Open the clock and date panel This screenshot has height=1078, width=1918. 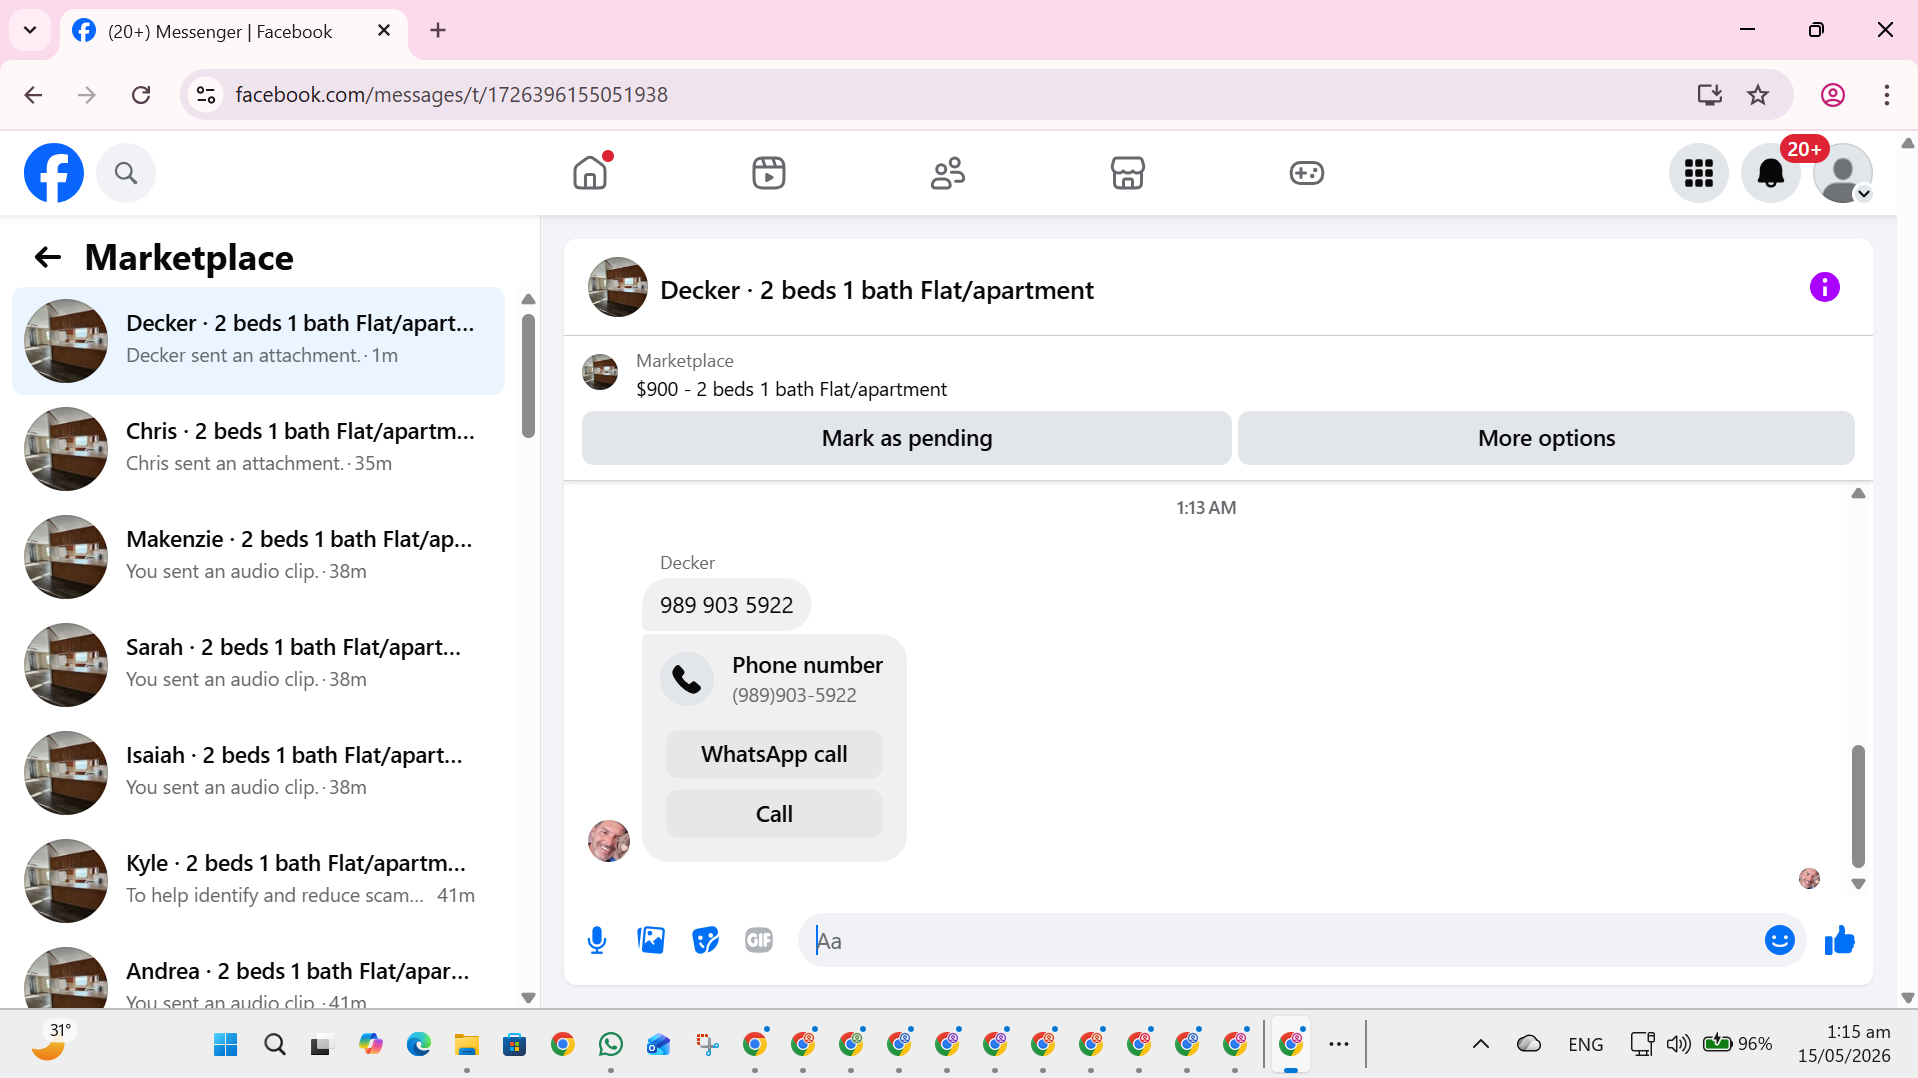pyautogui.click(x=1844, y=1044)
